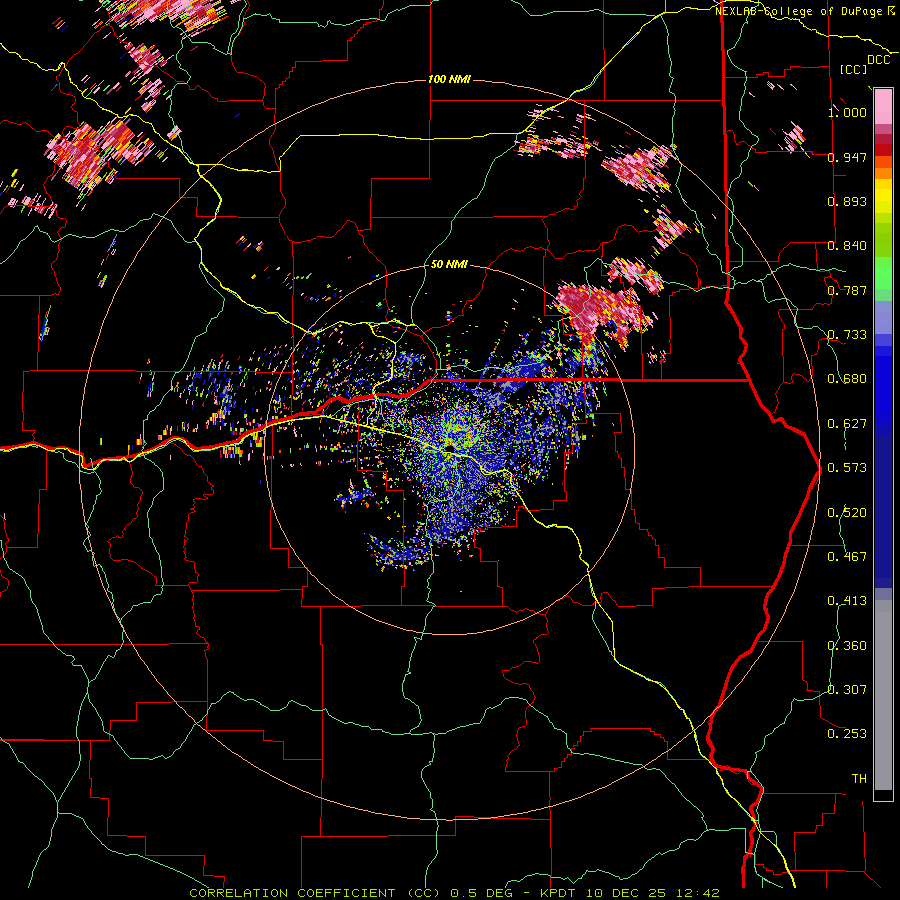The width and height of the screenshot is (900, 900).
Task: Click the 0.733 color scale label
Action: [x=847, y=335]
